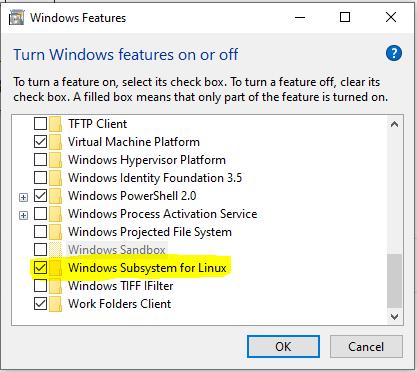Select the Work Folders Client item label
The width and height of the screenshot is (417, 372).
point(119,304)
